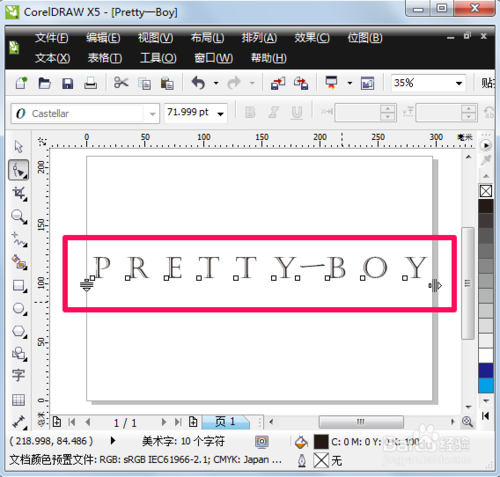500x477 pixels.
Task: Open the 35% zoom level dropdown
Action: (x=459, y=83)
